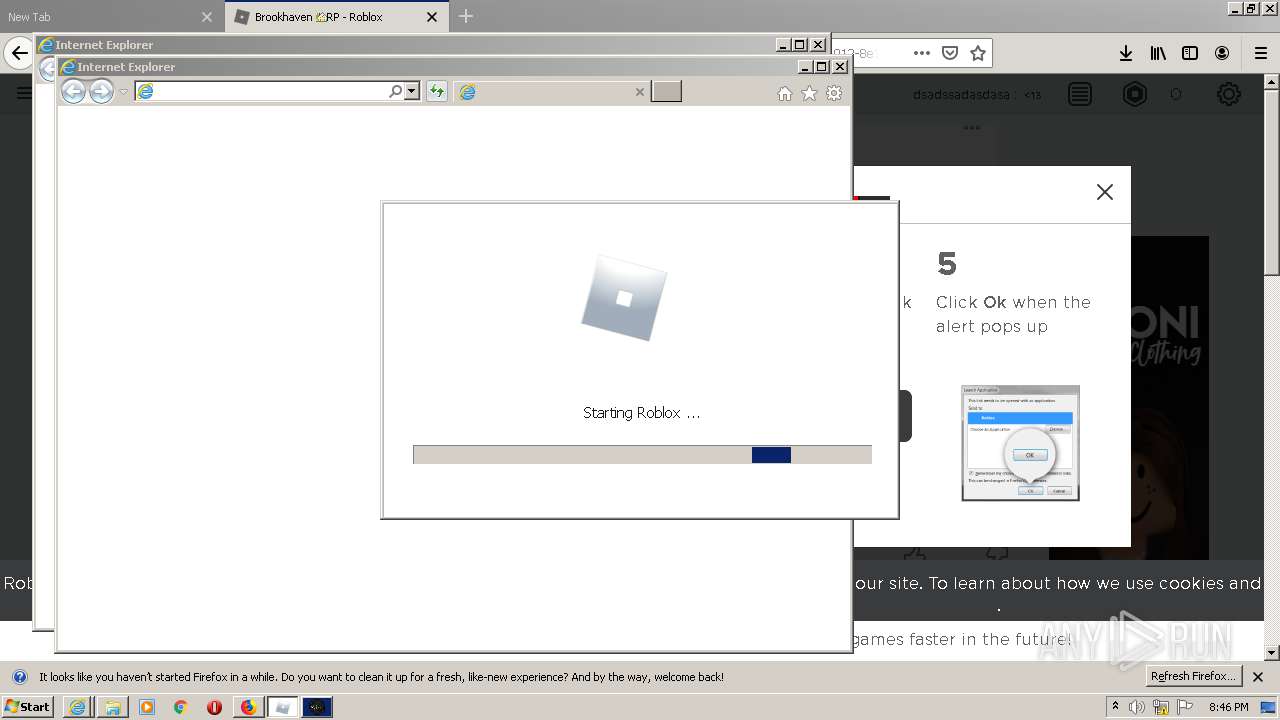1280x720 pixels.
Task: Close the Roblox install instructions dialog
Action: [x=1105, y=192]
